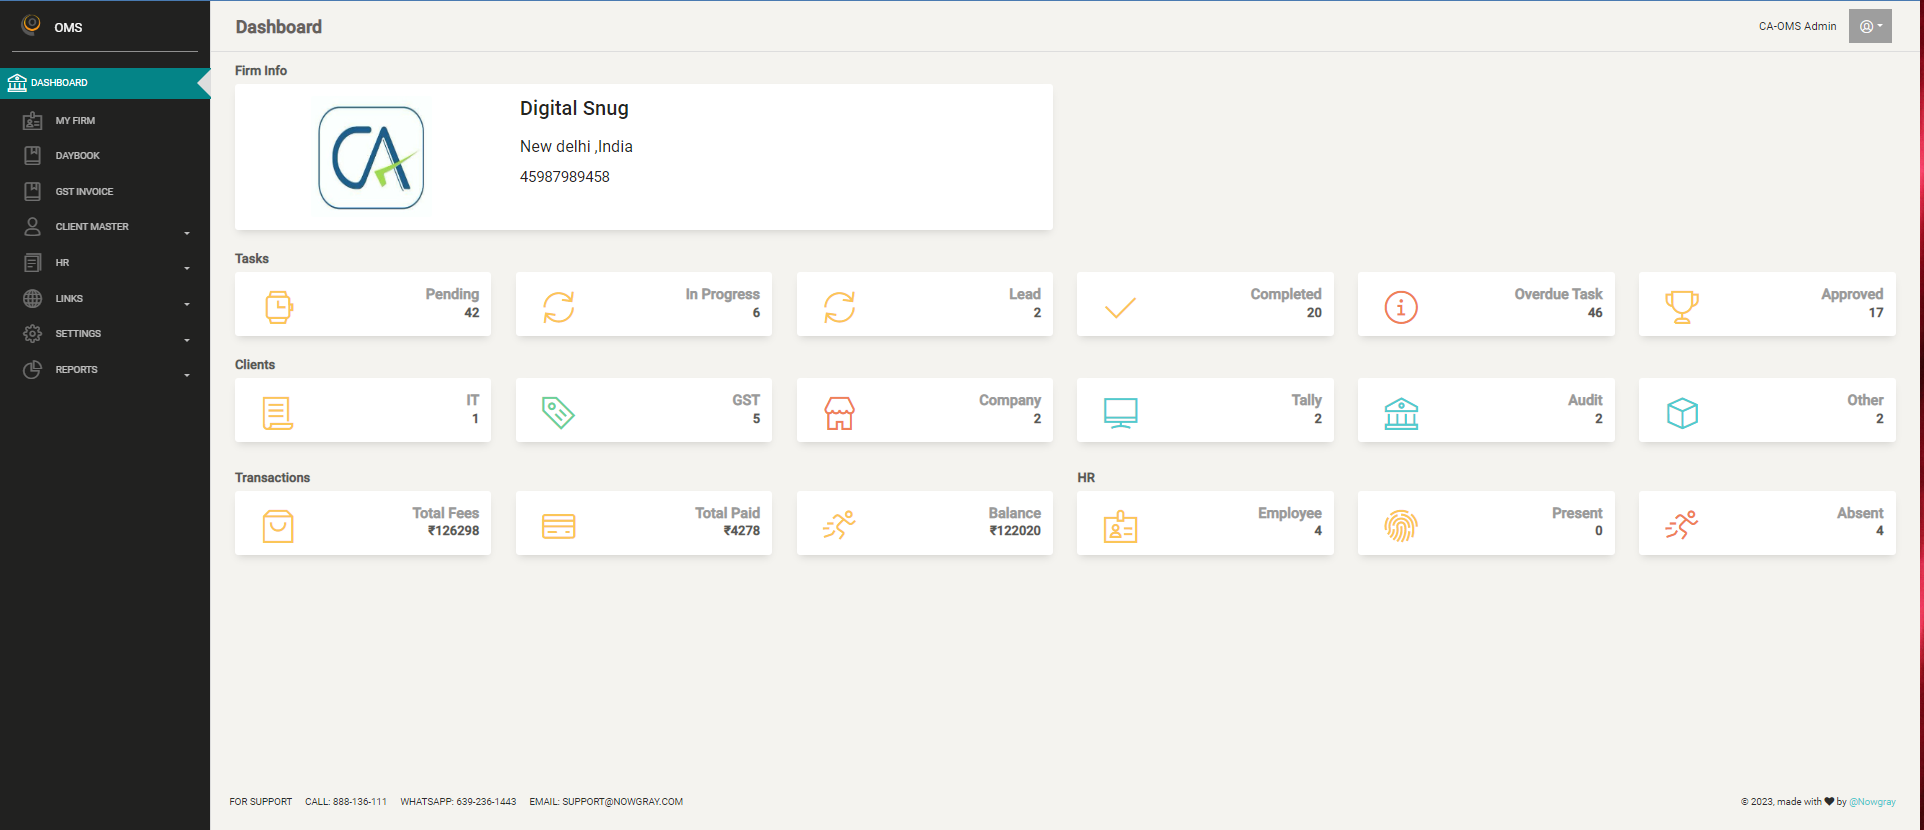Open the user account dropdown button
The height and width of the screenshot is (830, 1924).
pyautogui.click(x=1870, y=26)
